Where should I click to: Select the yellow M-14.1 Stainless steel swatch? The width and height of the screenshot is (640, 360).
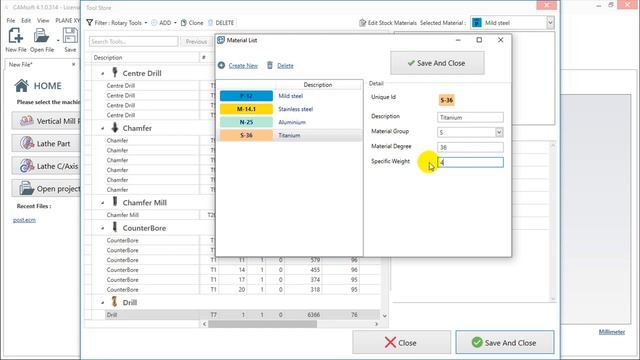point(246,109)
